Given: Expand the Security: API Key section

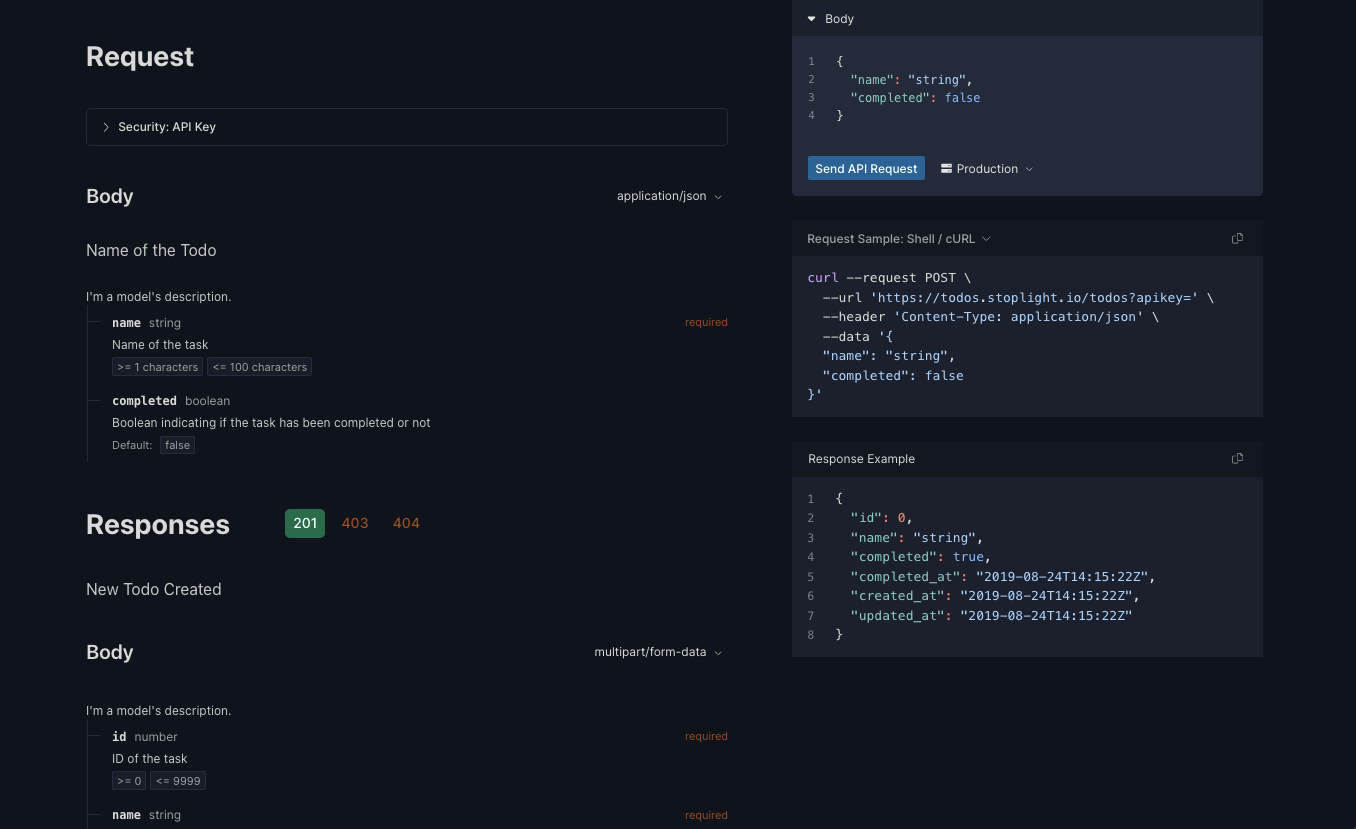Looking at the screenshot, I should [106, 127].
